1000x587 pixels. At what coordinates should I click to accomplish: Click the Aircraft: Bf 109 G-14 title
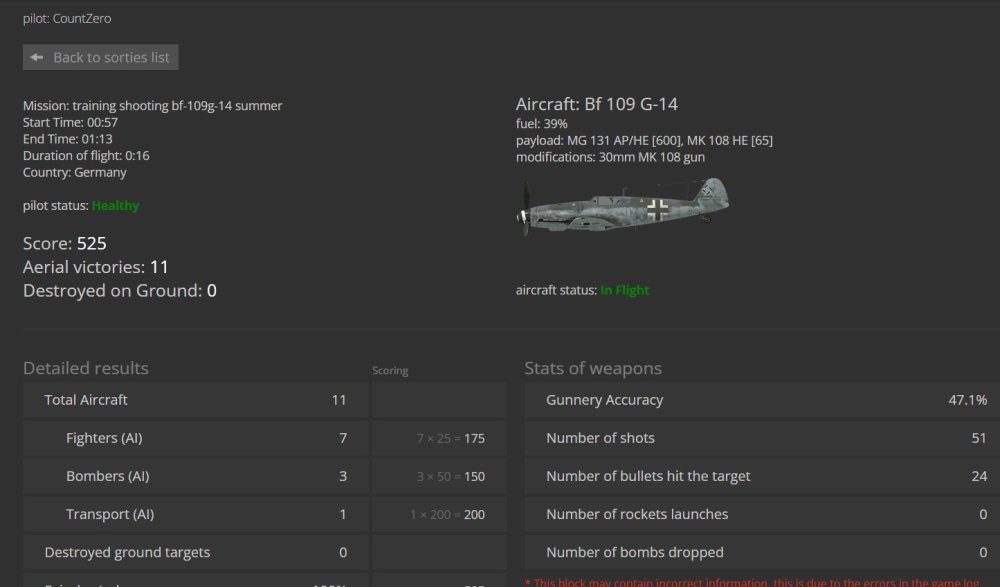tap(597, 104)
